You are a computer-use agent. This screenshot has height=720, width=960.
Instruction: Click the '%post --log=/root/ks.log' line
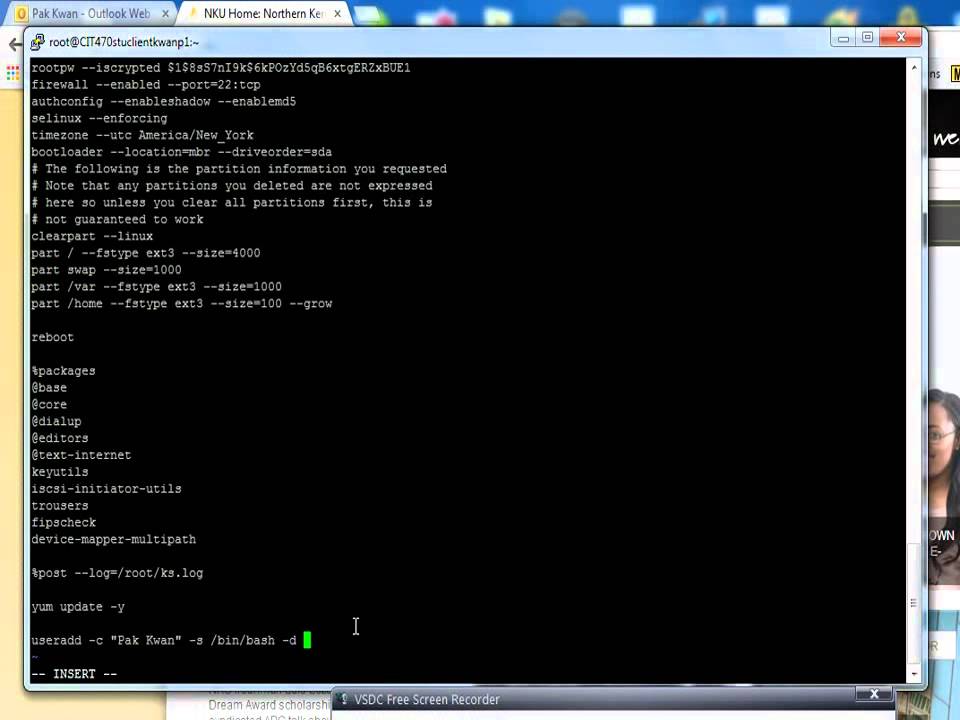[x=117, y=573]
